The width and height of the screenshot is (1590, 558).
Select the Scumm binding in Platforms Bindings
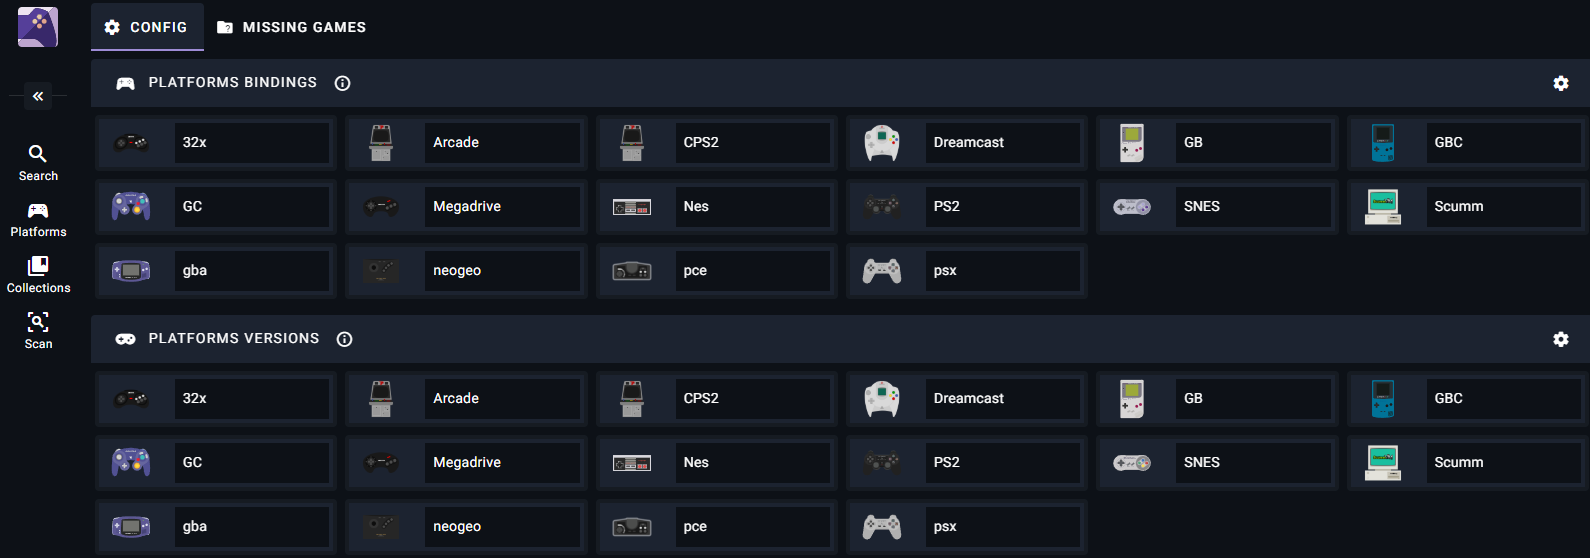click(x=1467, y=206)
